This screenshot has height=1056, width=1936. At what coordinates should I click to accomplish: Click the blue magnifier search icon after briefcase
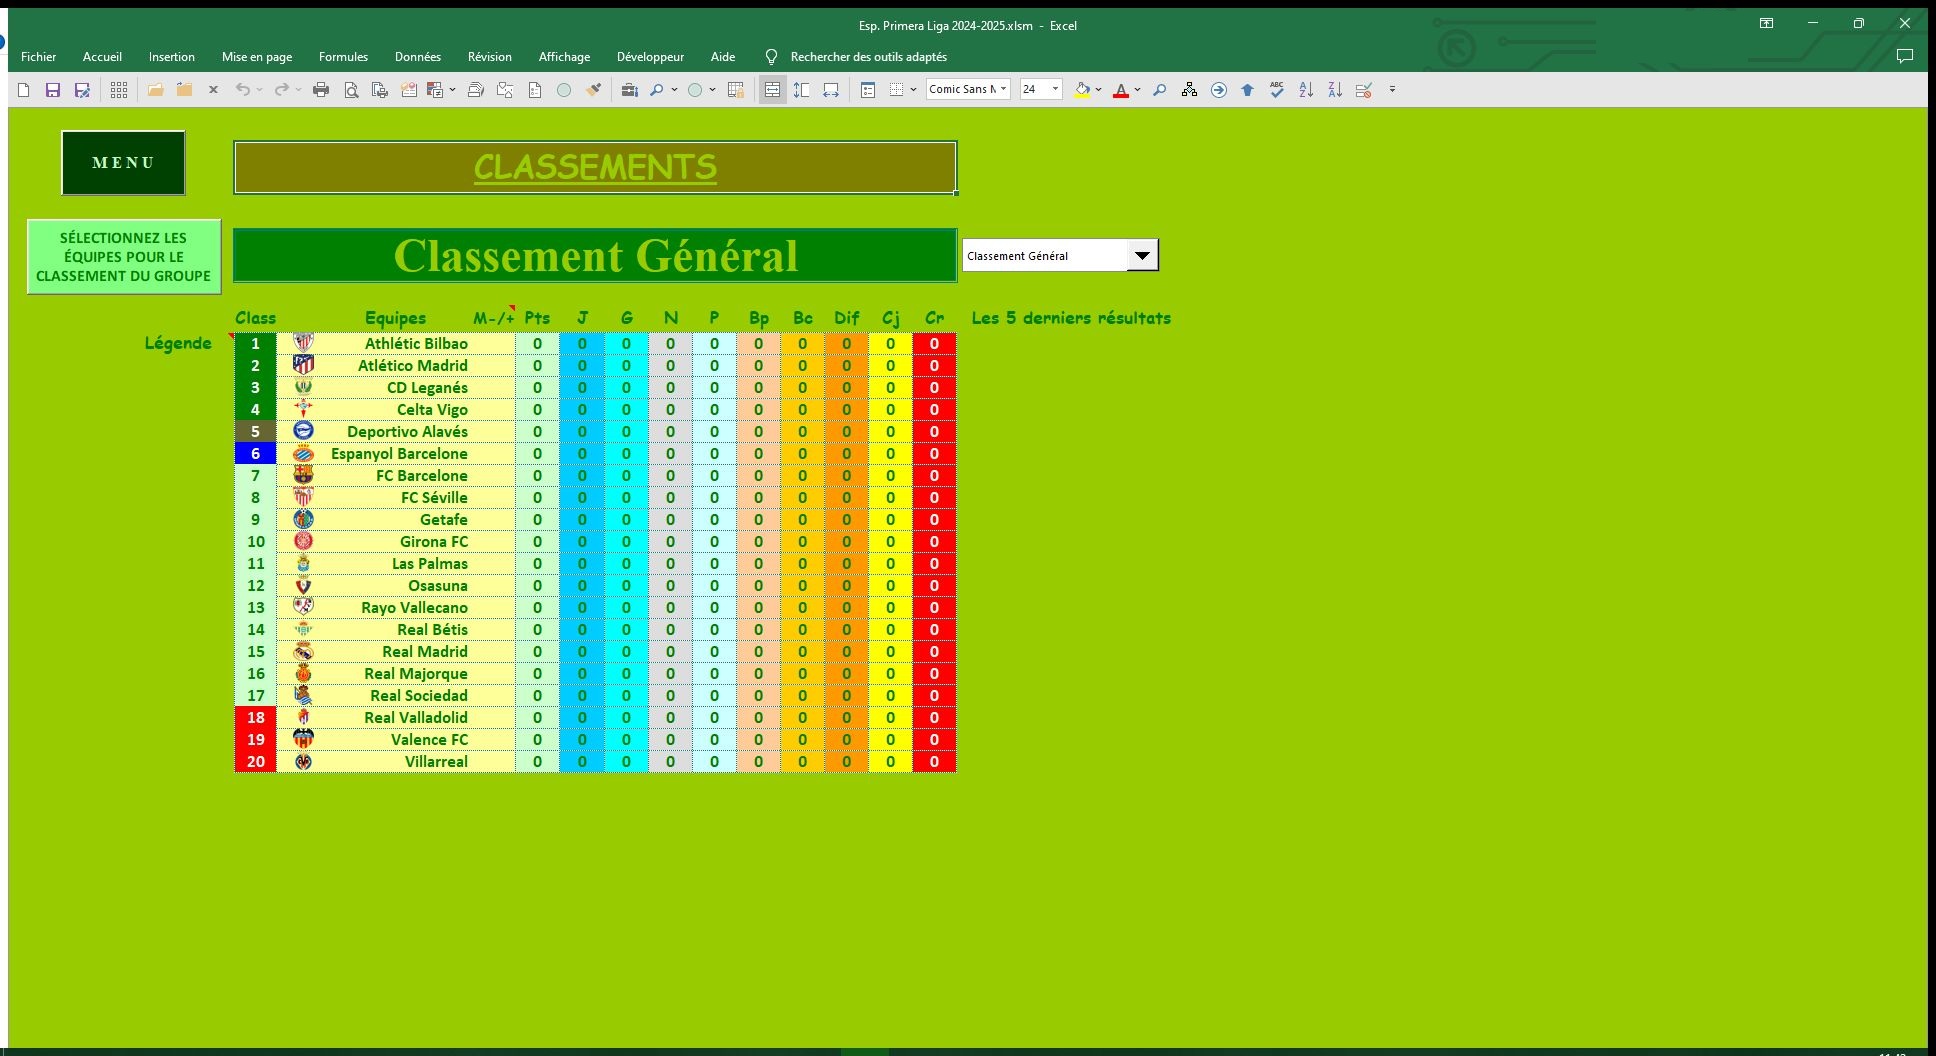tap(656, 90)
